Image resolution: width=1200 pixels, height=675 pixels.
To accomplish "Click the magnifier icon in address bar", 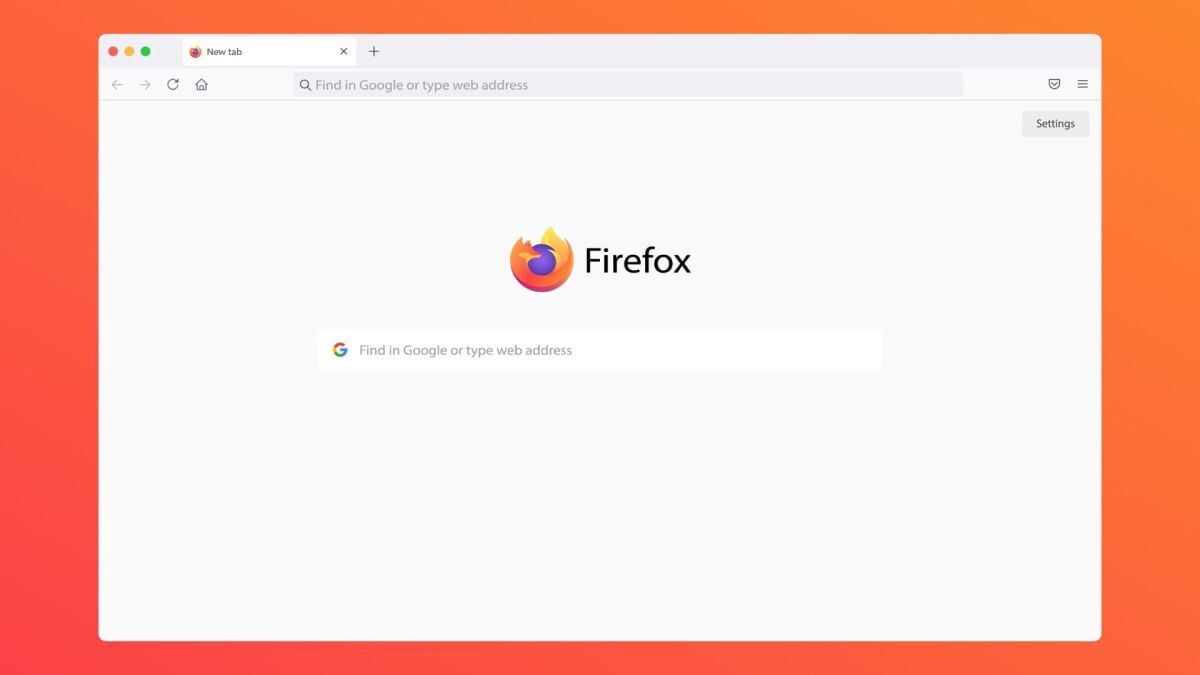I will coord(305,85).
